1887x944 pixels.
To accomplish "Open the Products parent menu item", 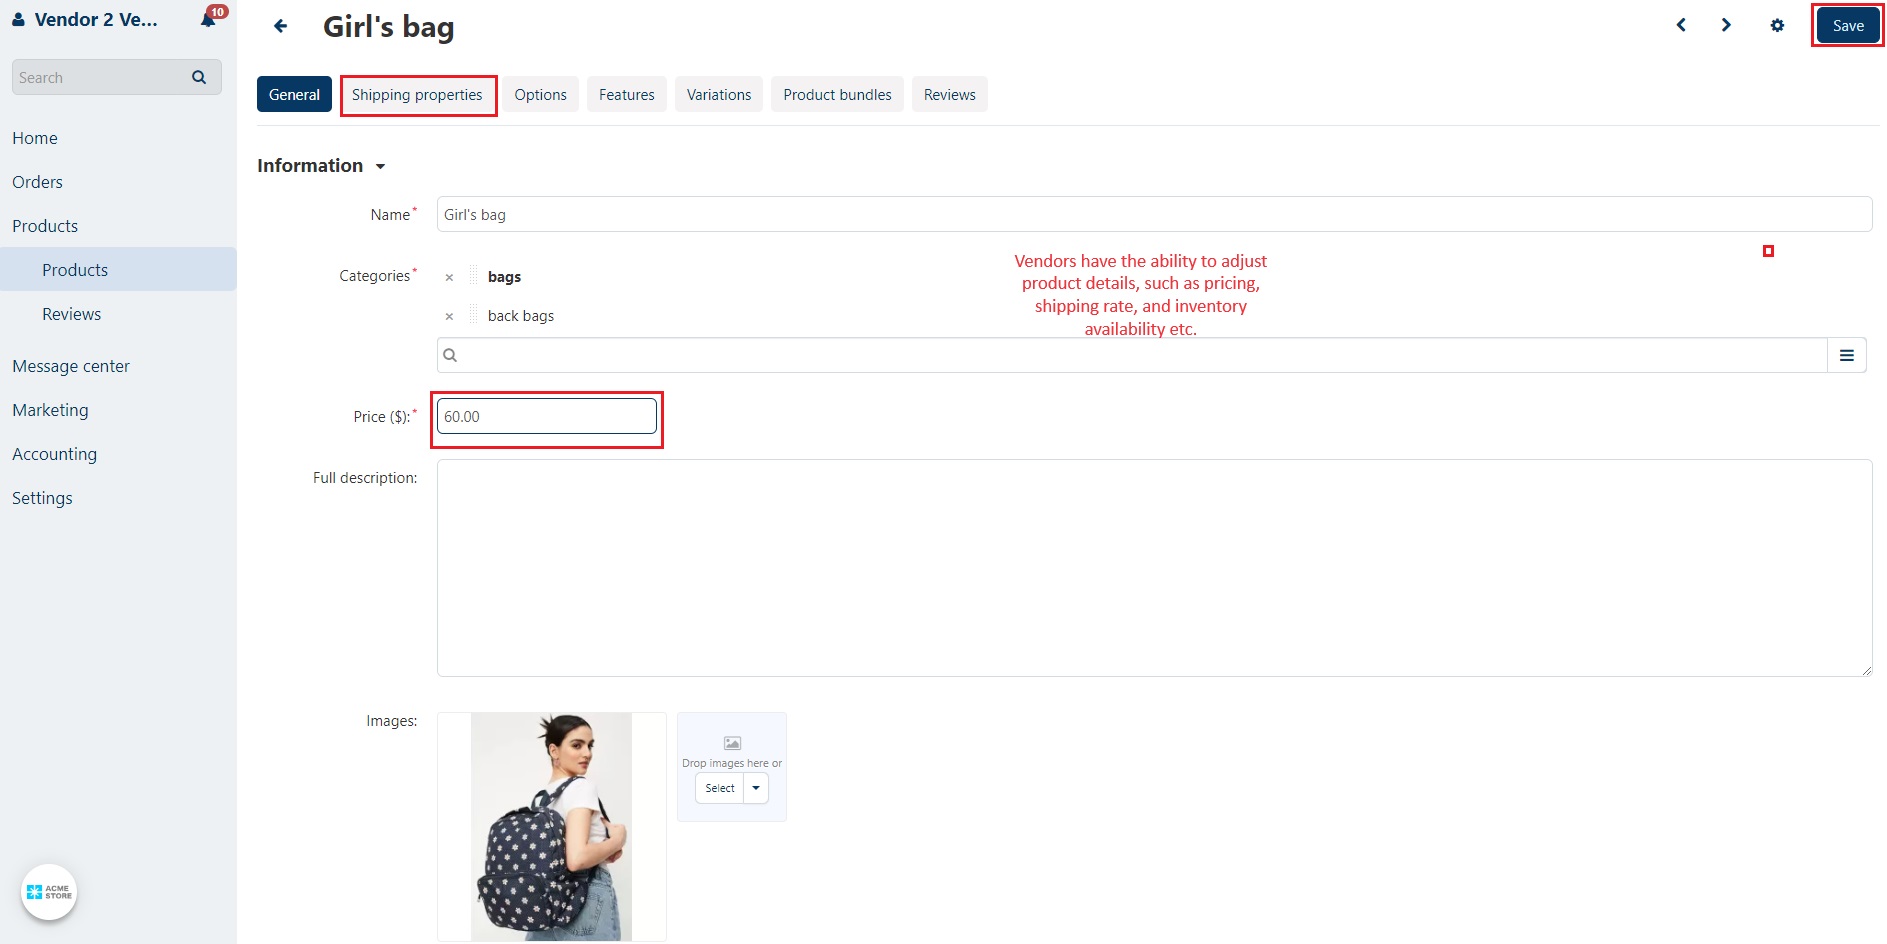I will [x=45, y=226].
